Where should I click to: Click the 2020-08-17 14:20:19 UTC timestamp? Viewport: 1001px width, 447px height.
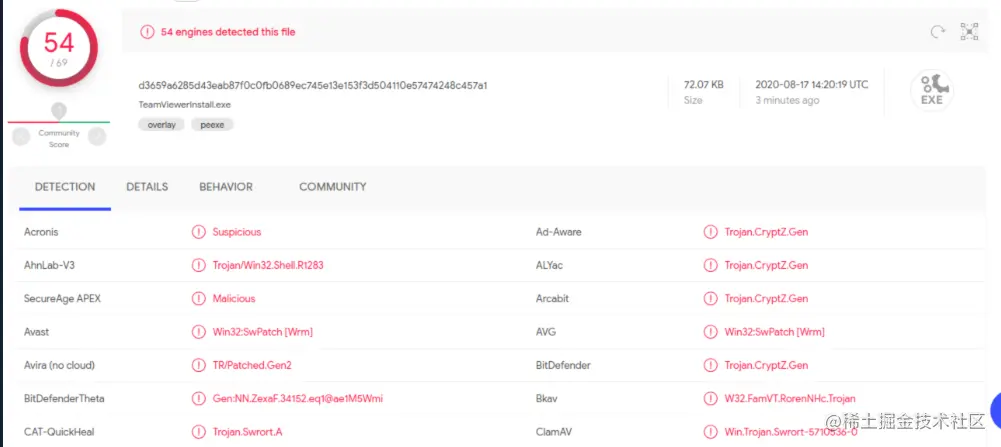tap(811, 84)
